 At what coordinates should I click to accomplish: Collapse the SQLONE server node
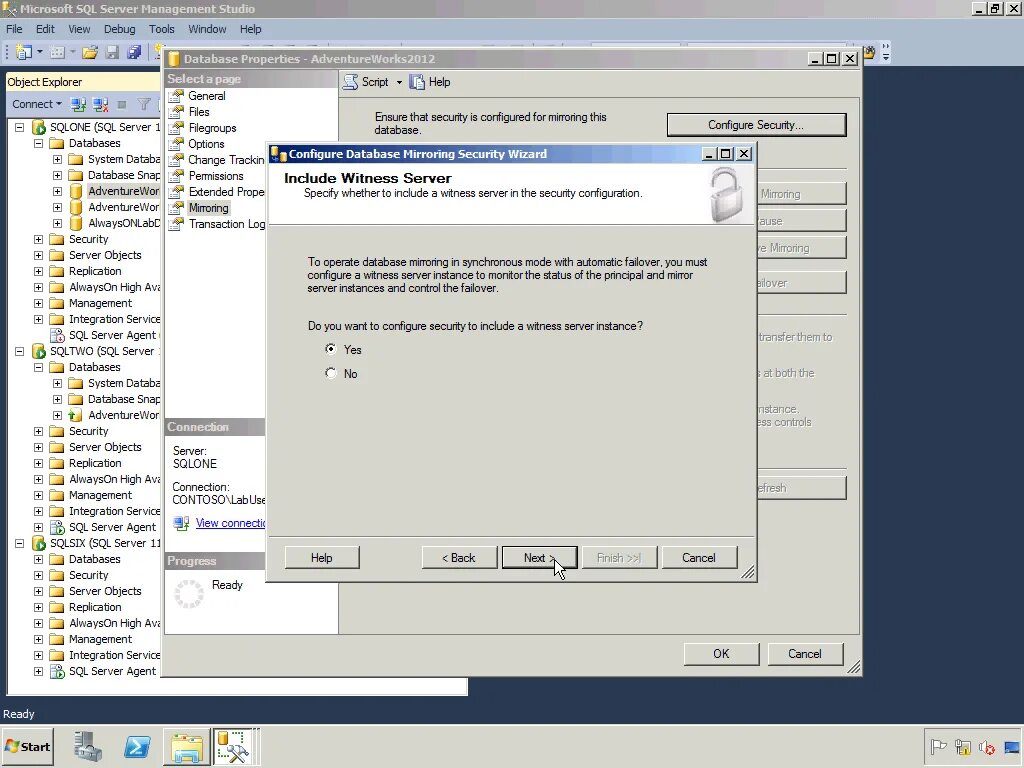[20, 127]
